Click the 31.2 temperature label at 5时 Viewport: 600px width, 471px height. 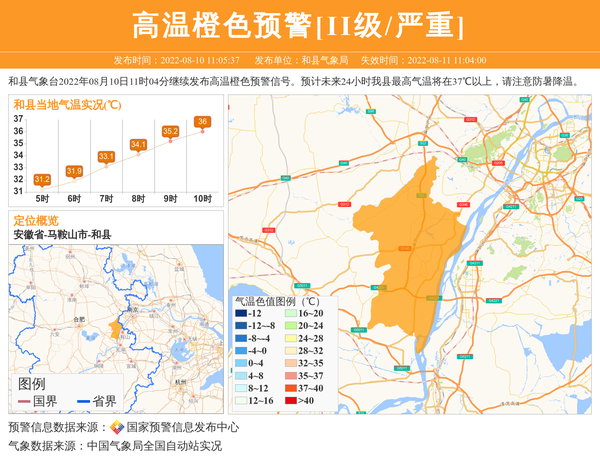42,180
